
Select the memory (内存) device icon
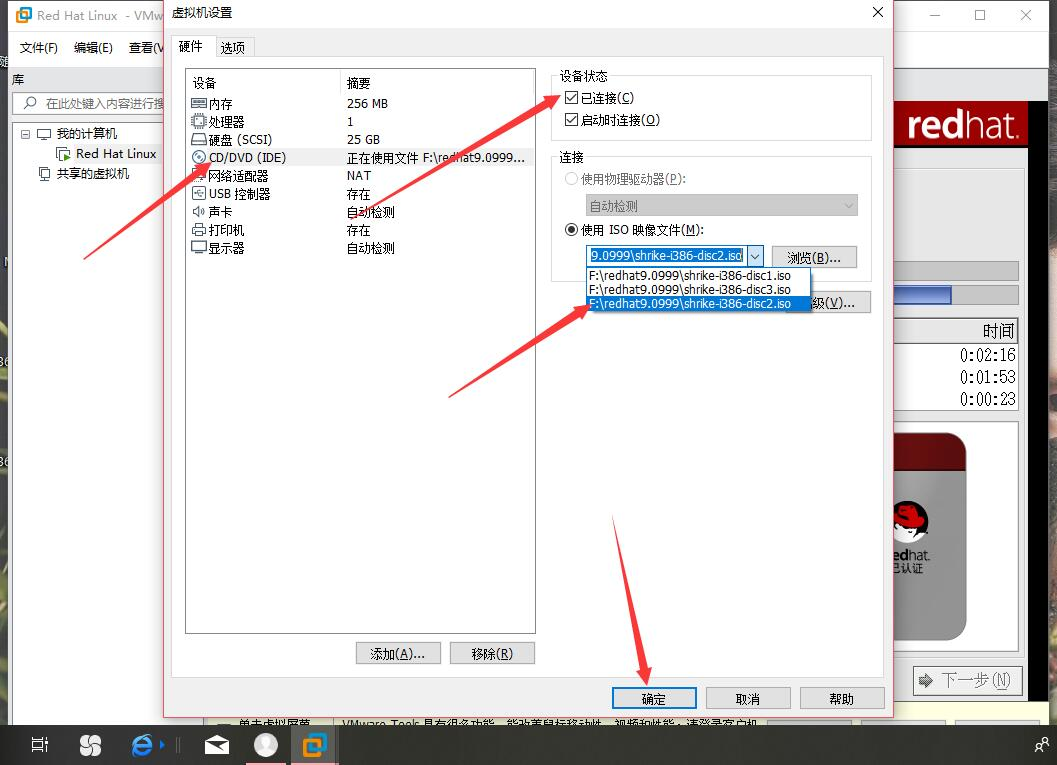pos(199,104)
